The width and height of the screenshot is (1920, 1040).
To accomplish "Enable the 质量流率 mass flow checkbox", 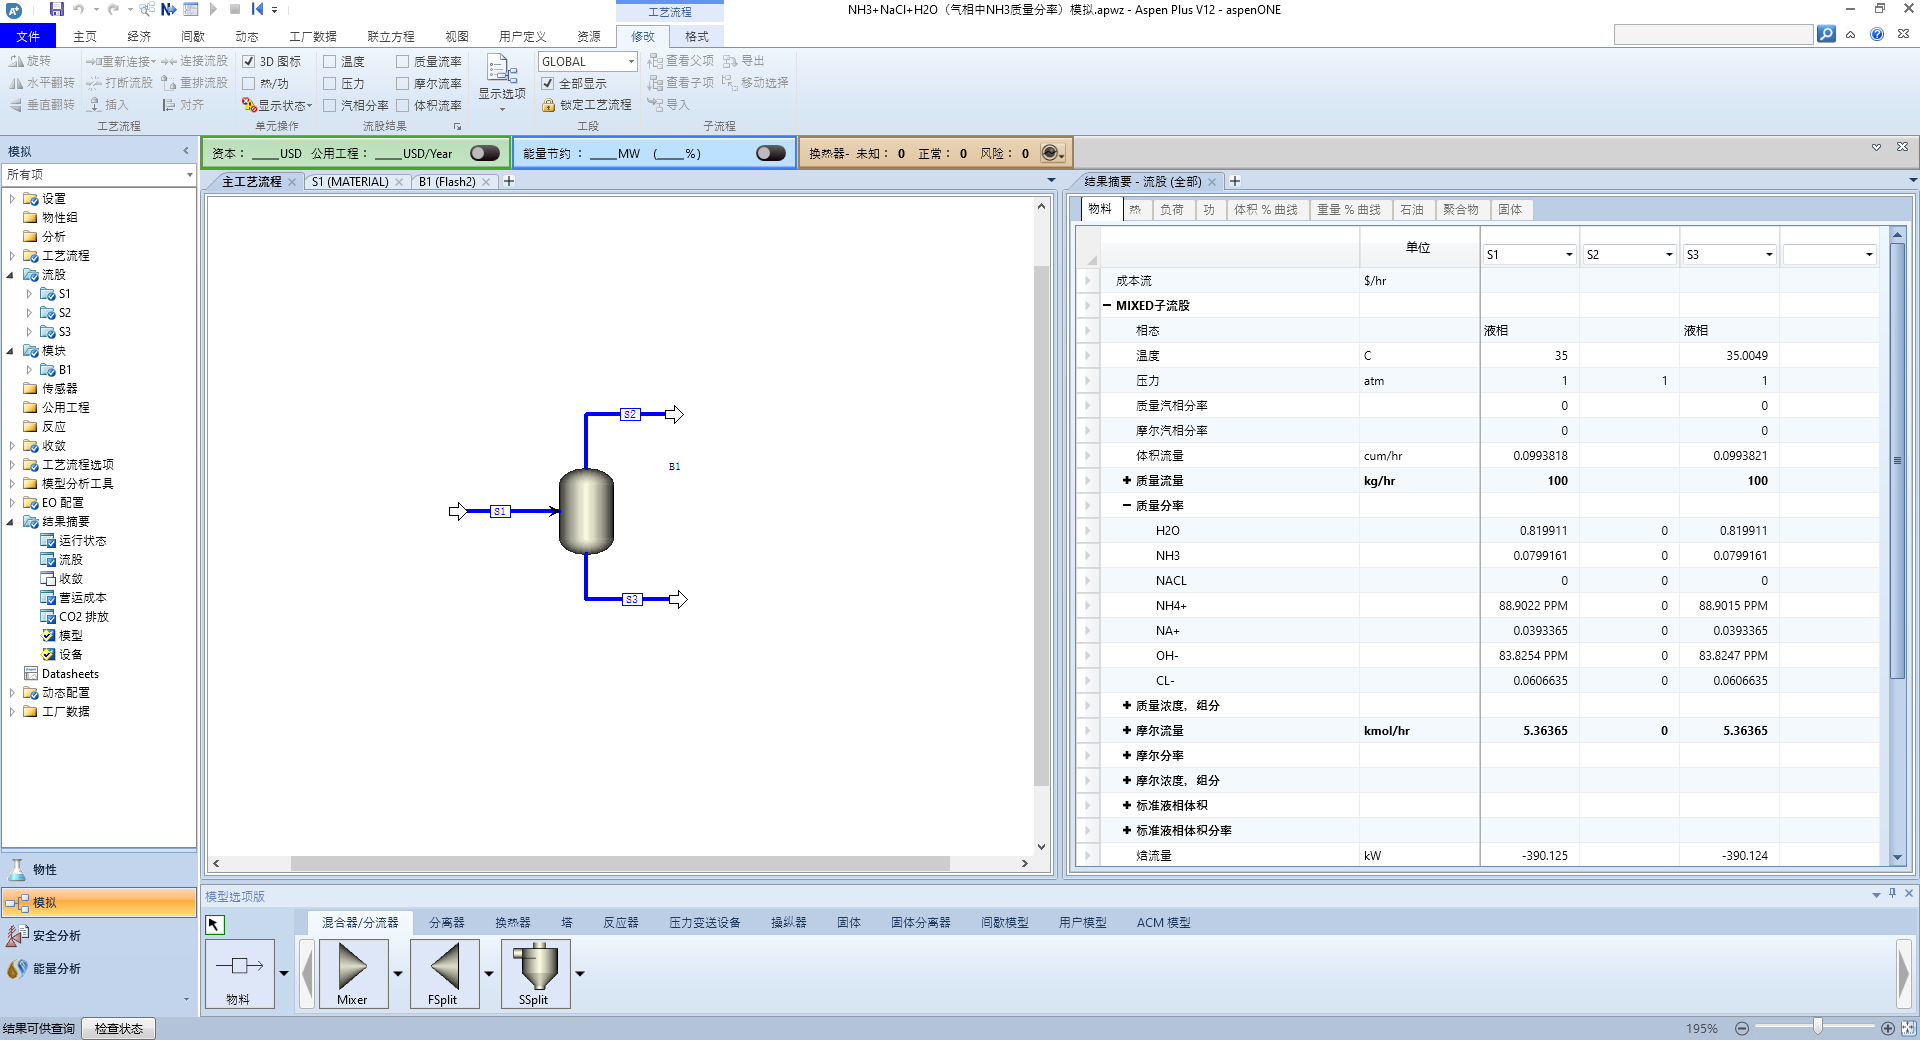I will coord(403,61).
